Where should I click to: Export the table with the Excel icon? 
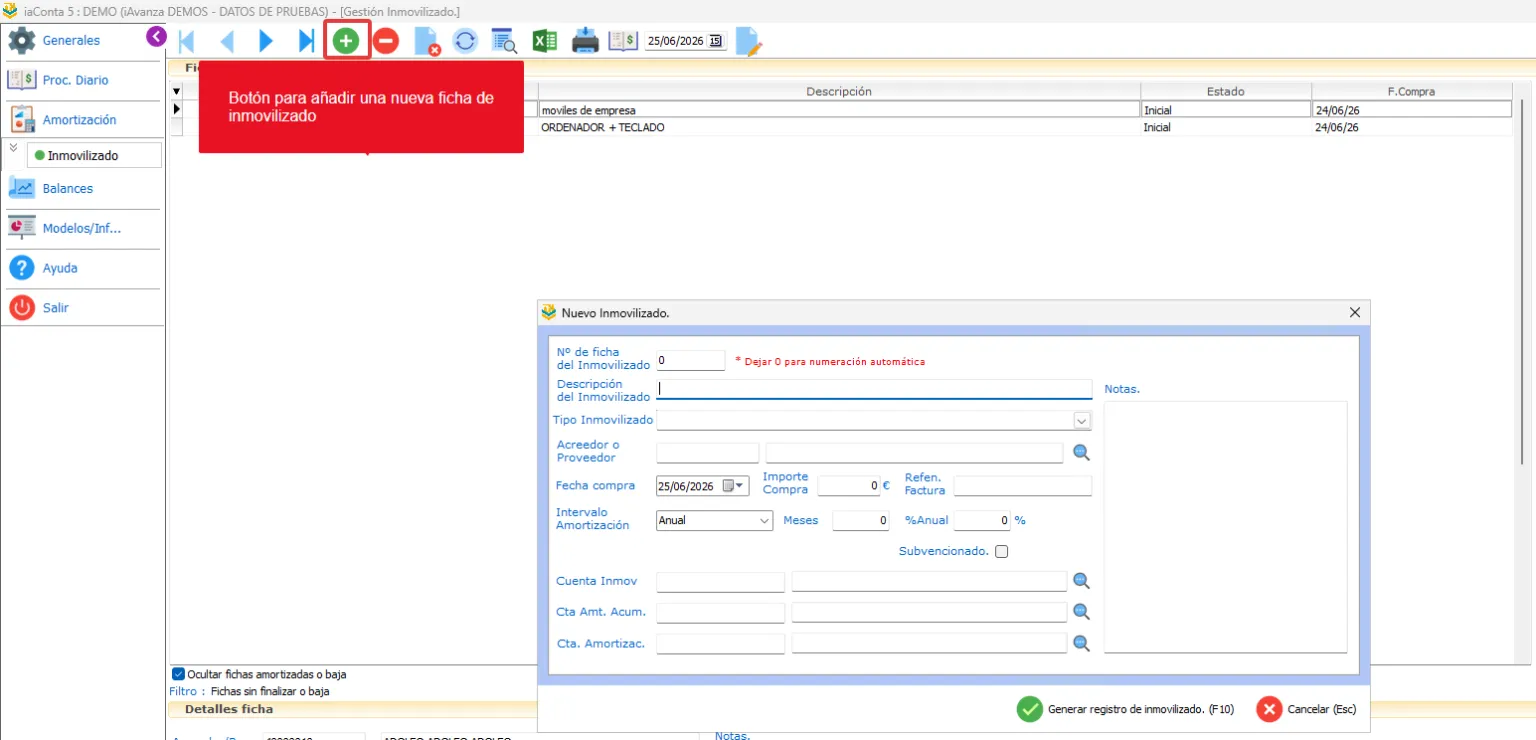(x=545, y=41)
